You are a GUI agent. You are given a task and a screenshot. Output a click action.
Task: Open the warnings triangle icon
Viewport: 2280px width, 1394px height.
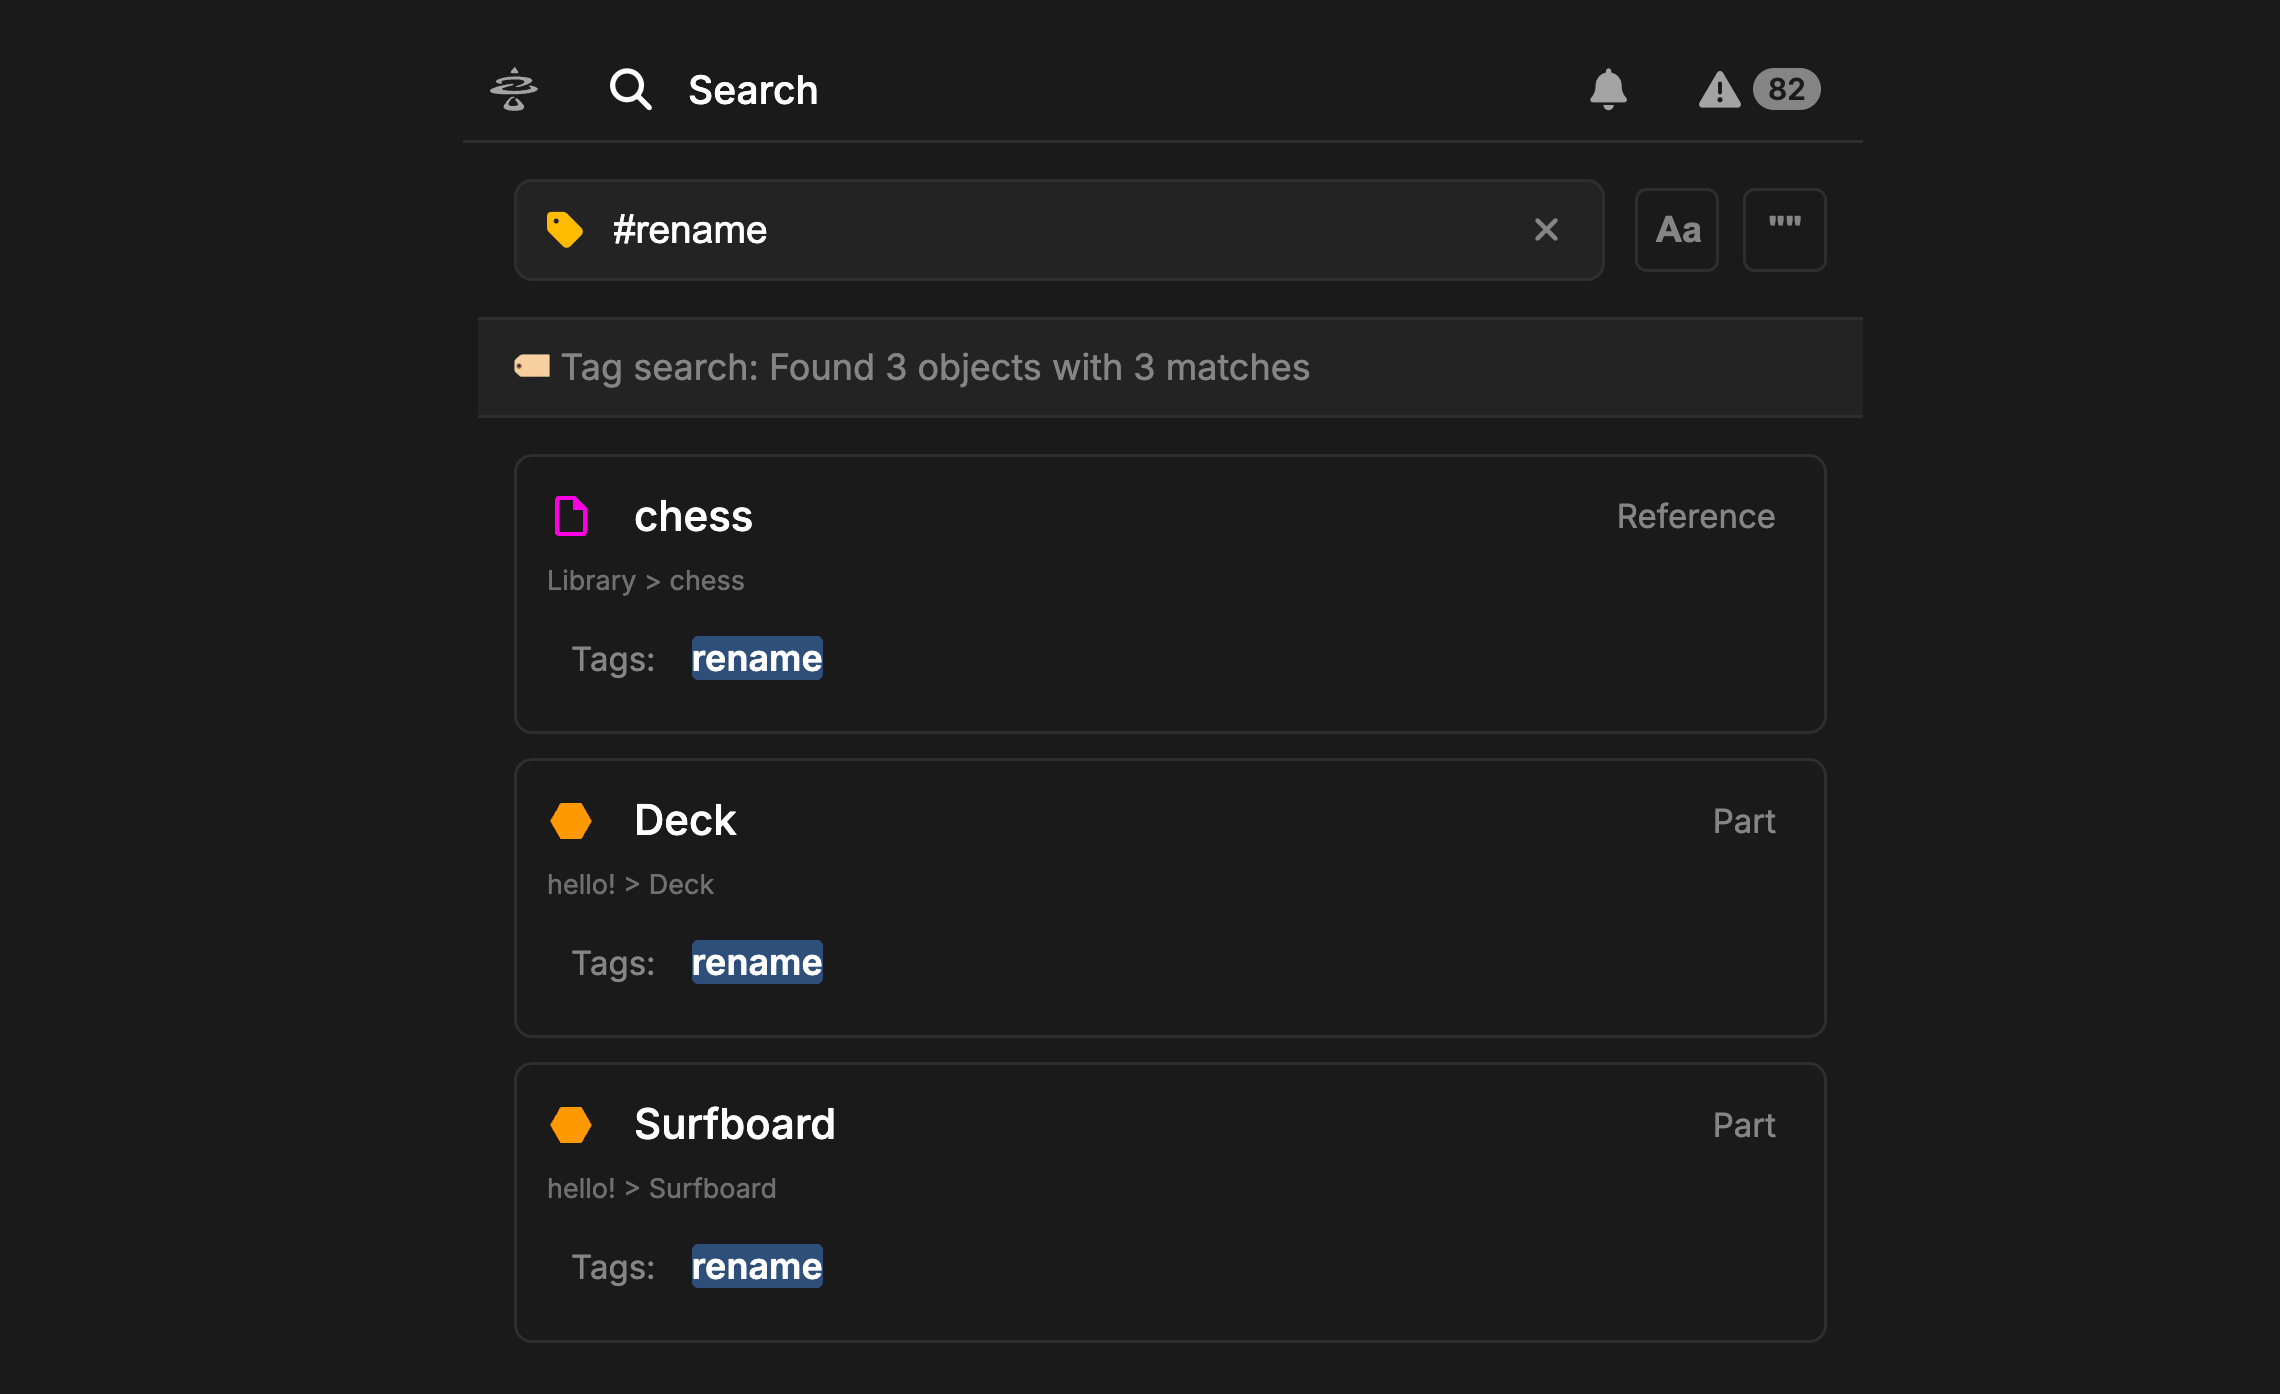tap(1719, 90)
